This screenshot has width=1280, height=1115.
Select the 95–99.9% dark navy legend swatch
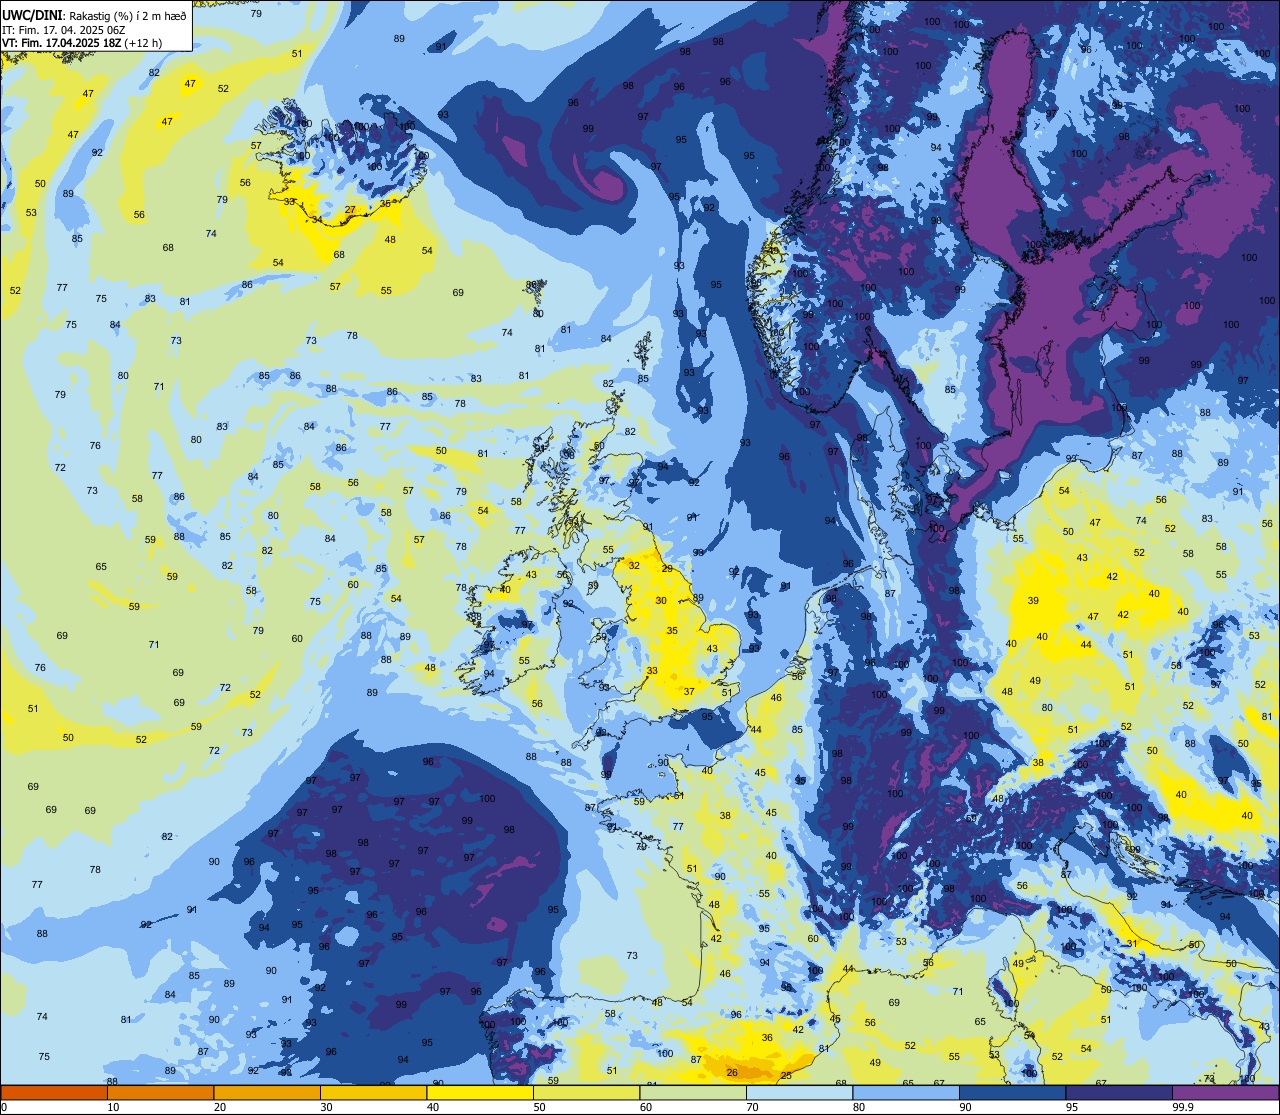(x=1119, y=1092)
